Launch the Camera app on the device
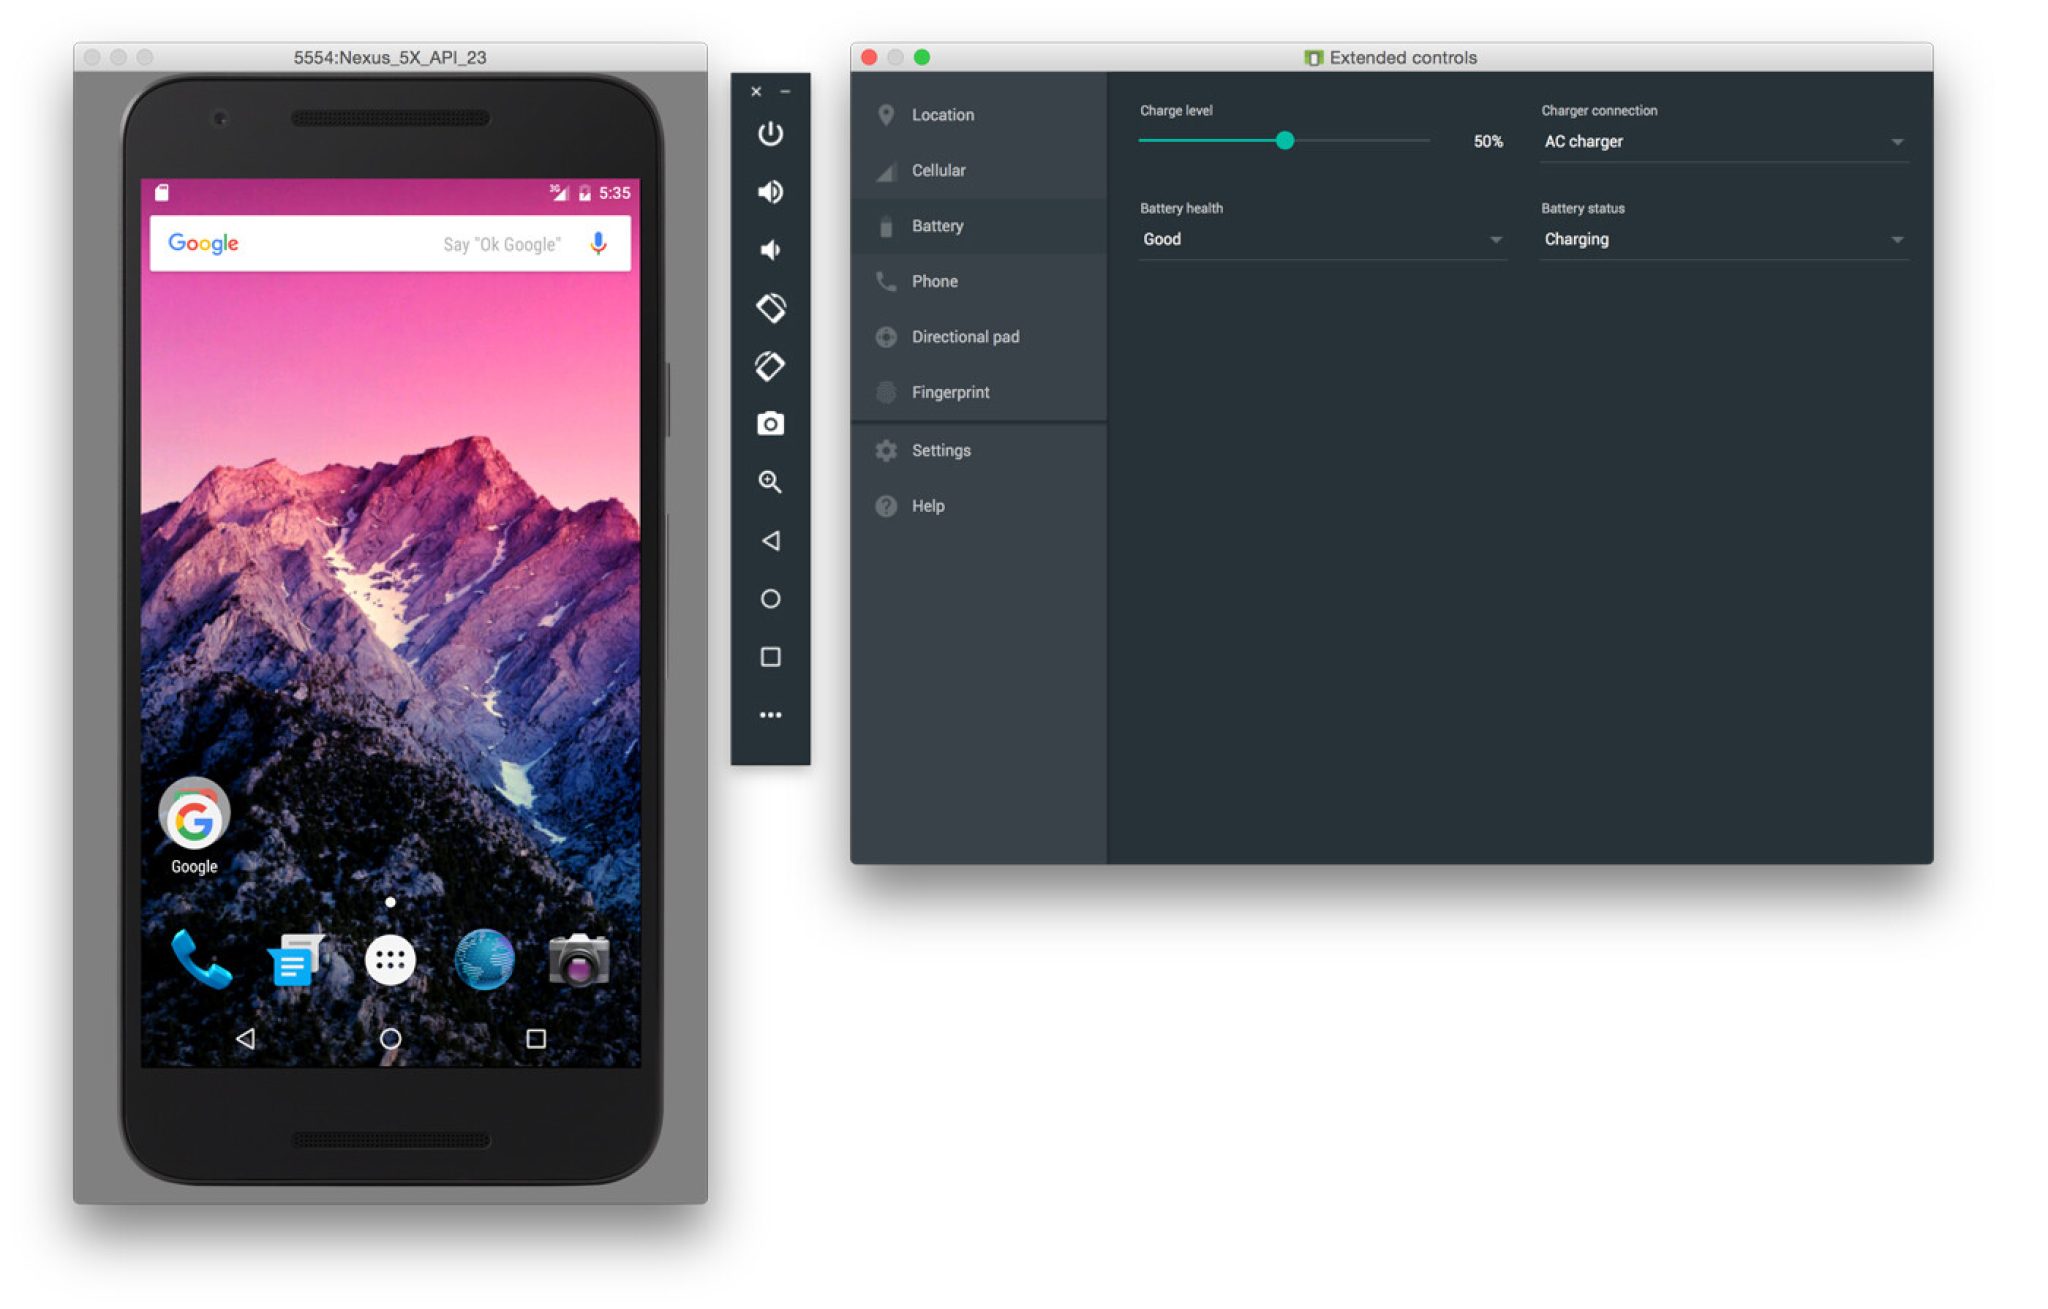Viewport: 2048px width, 1309px height. click(581, 958)
